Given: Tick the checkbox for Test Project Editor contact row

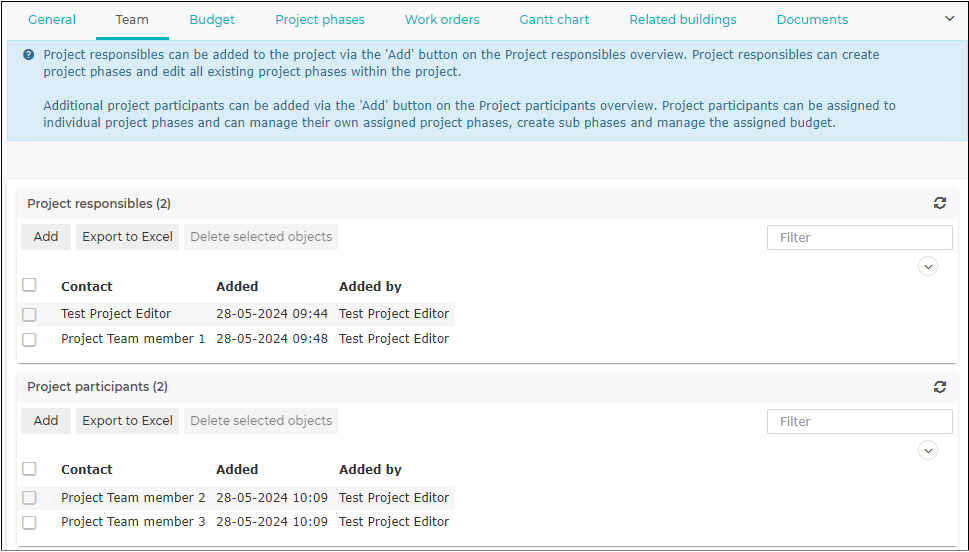Looking at the screenshot, I should tap(29, 315).
